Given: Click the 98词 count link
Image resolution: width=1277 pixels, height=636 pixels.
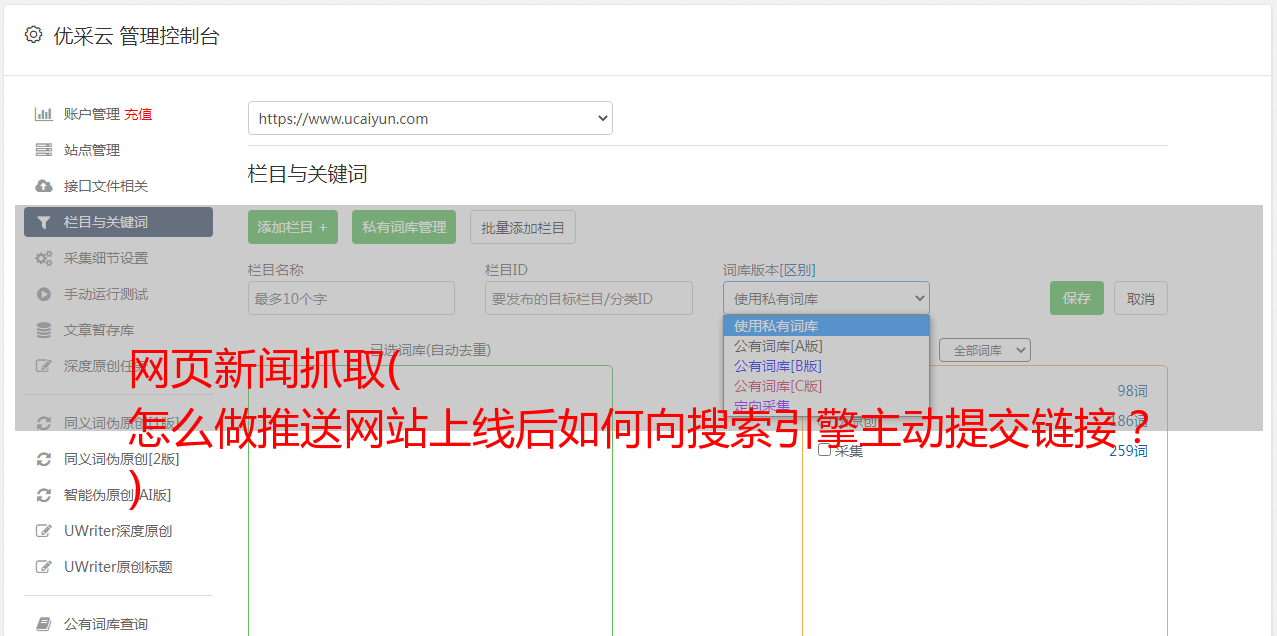Looking at the screenshot, I should point(1132,391).
